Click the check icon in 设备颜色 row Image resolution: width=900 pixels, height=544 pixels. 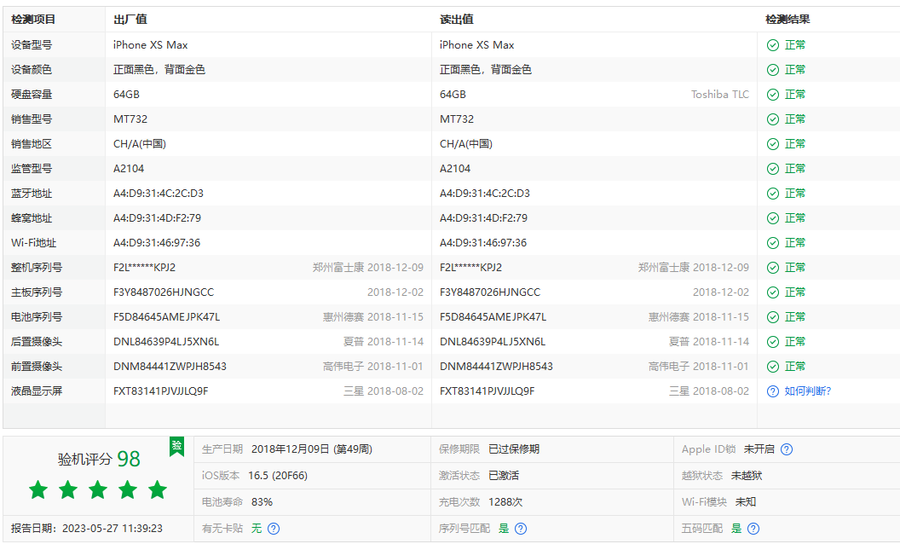(x=773, y=70)
